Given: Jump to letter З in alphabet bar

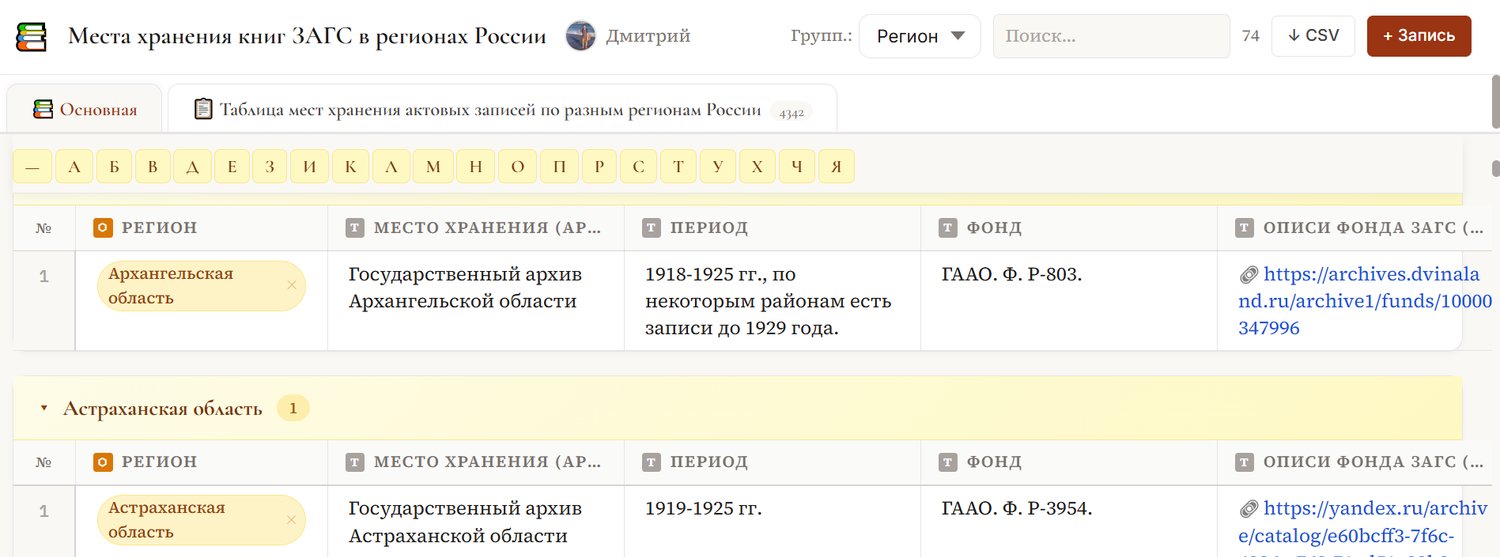Looking at the screenshot, I should pyautogui.click(x=269, y=167).
